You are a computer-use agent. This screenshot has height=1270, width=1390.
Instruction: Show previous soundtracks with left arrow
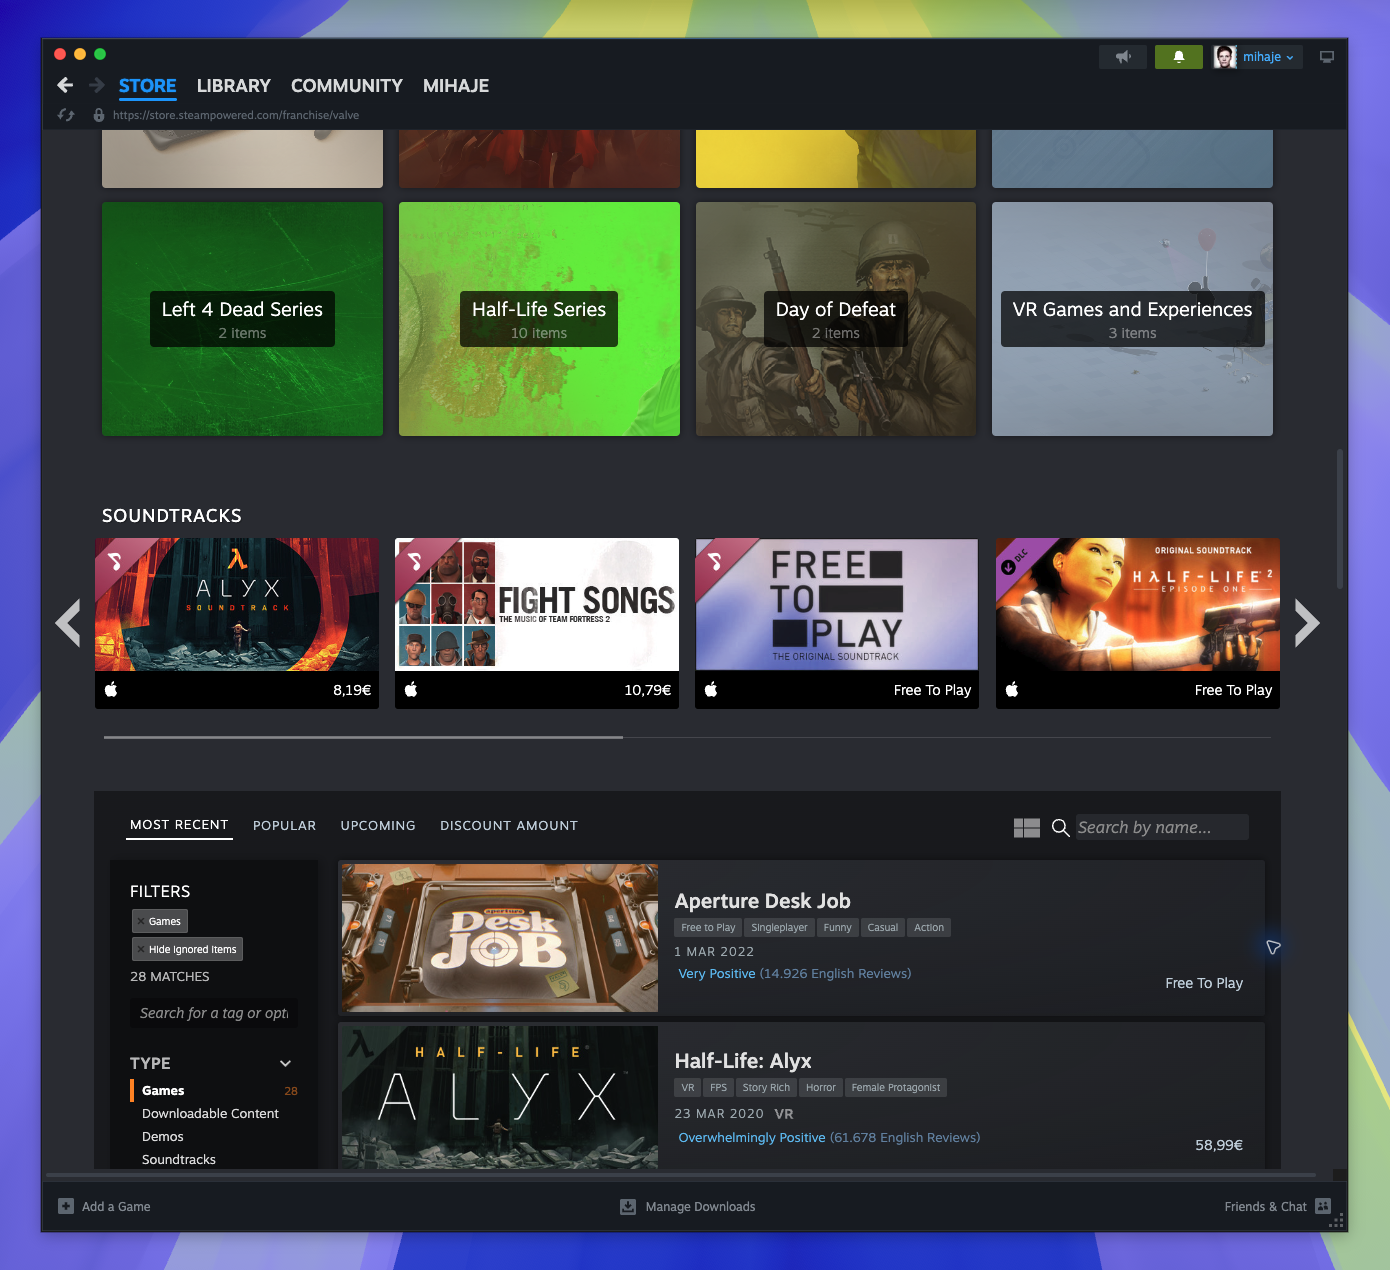(x=68, y=623)
